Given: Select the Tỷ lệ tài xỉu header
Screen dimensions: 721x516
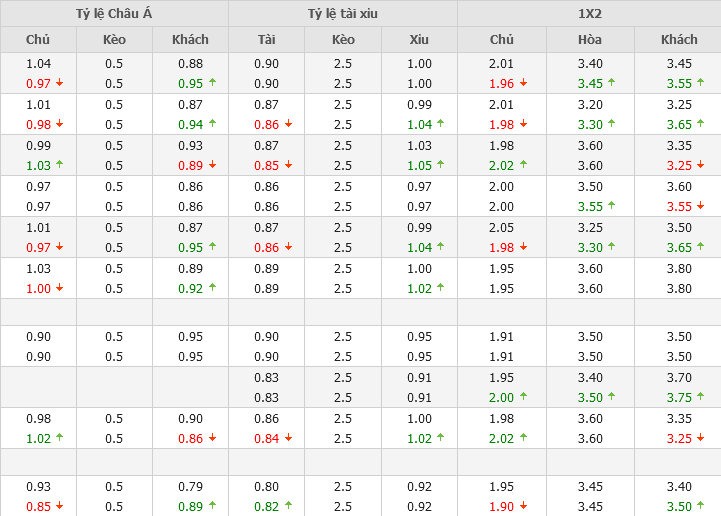Looking at the screenshot, I should (x=343, y=13).
